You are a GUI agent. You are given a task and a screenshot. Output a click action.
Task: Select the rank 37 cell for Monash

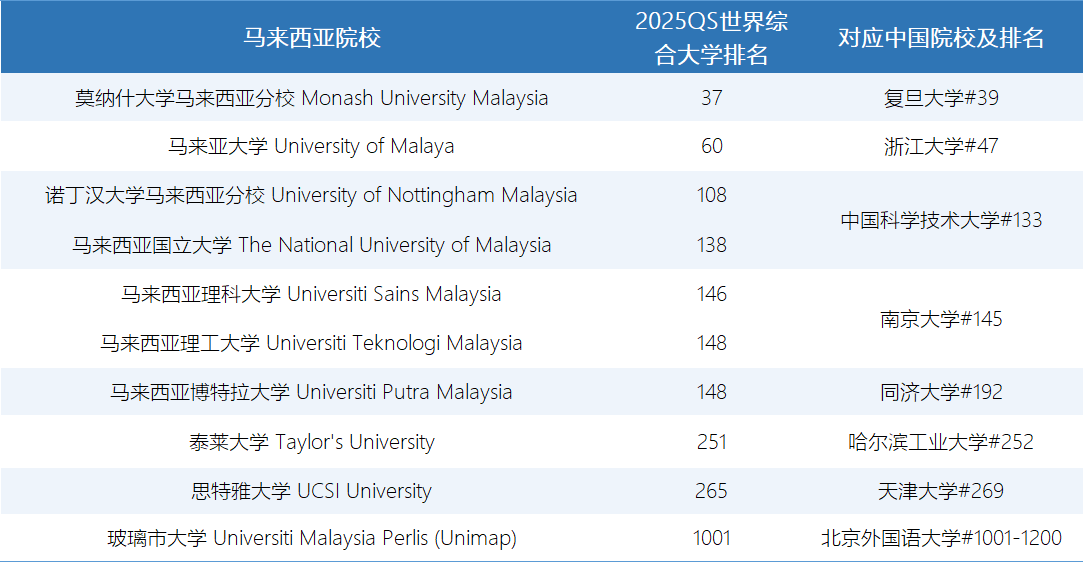711,98
